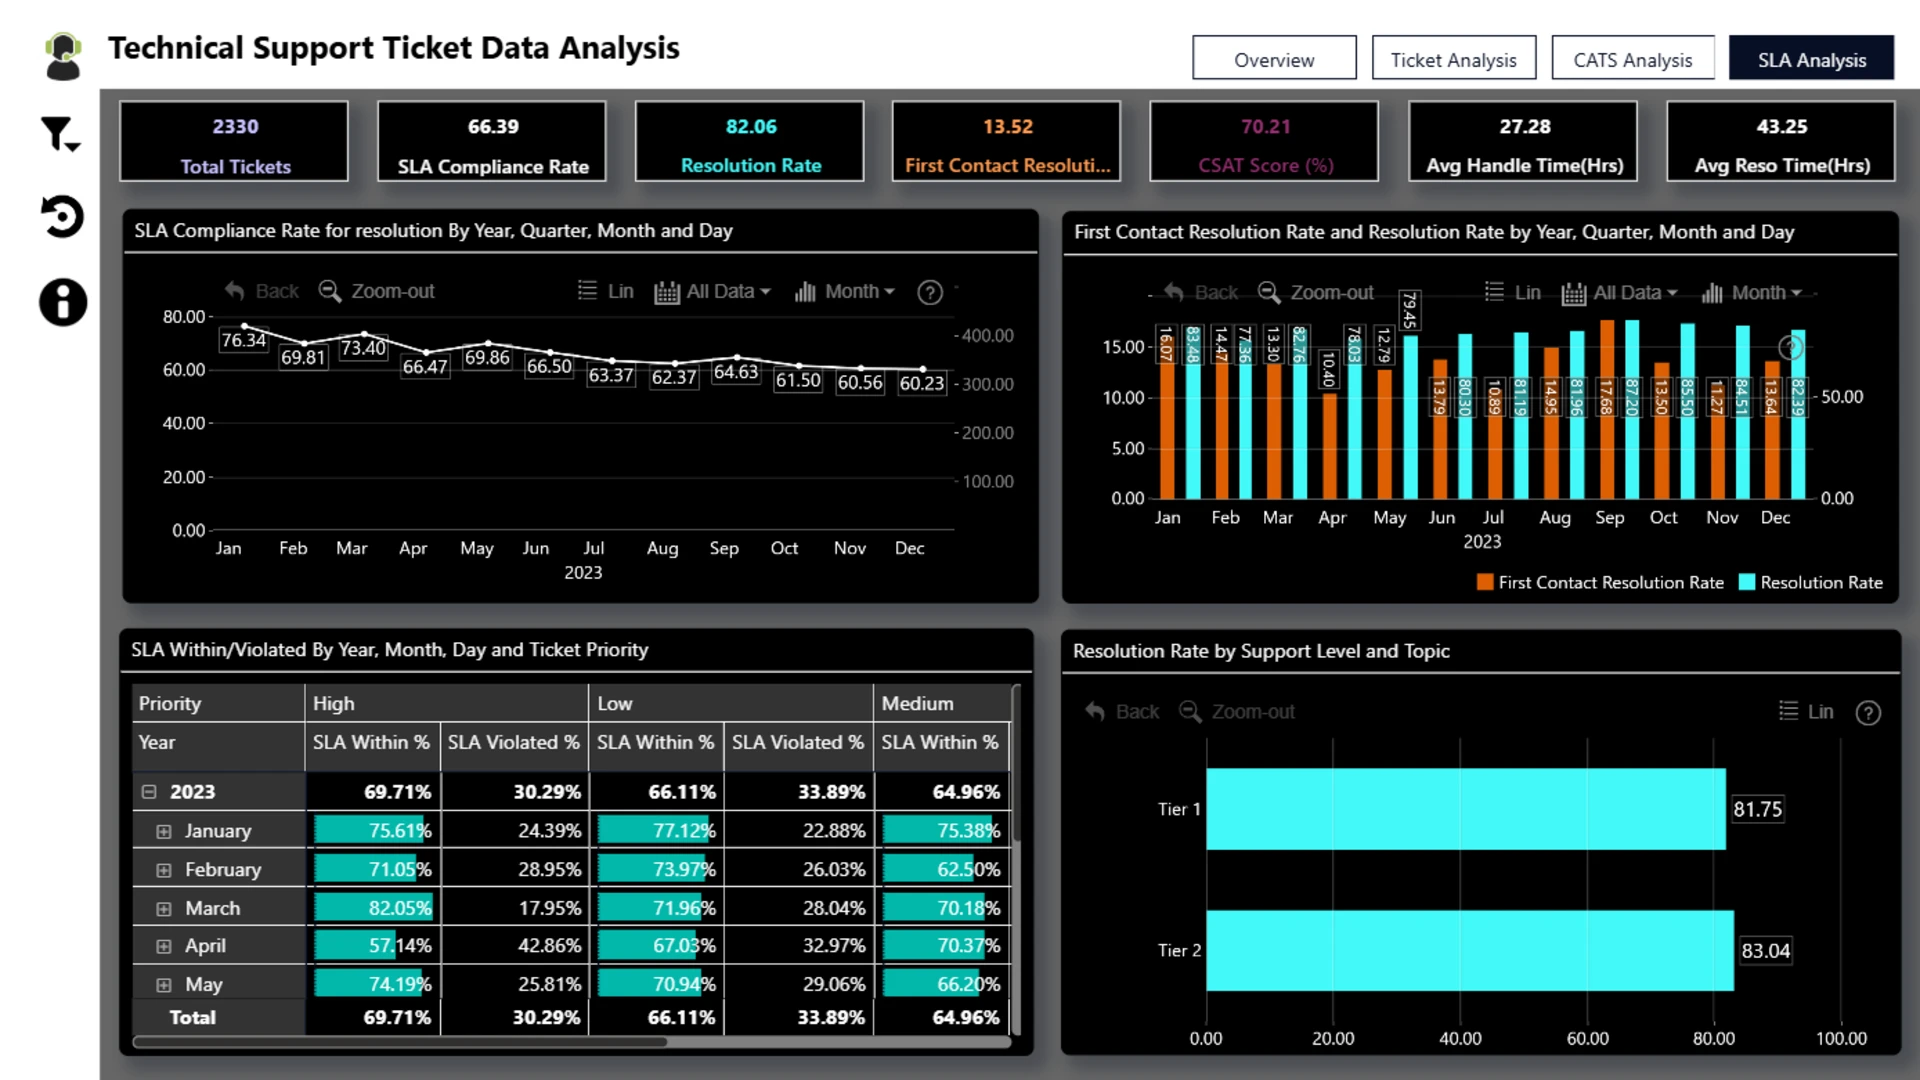Expand the January row in priority table
This screenshot has width=1920, height=1080.
[164, 831]
